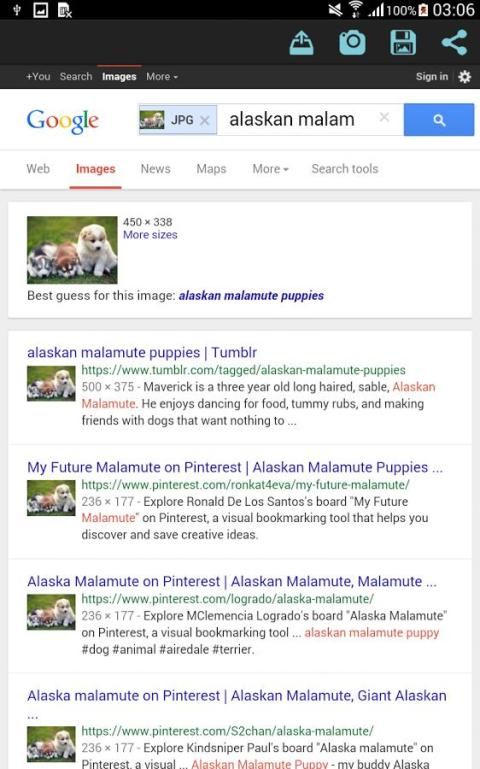The height and width of the screenshot is (769, 480).
Task: Tap the save floppy disk icon
Action: pyautogui.click(x=403, y=43)
